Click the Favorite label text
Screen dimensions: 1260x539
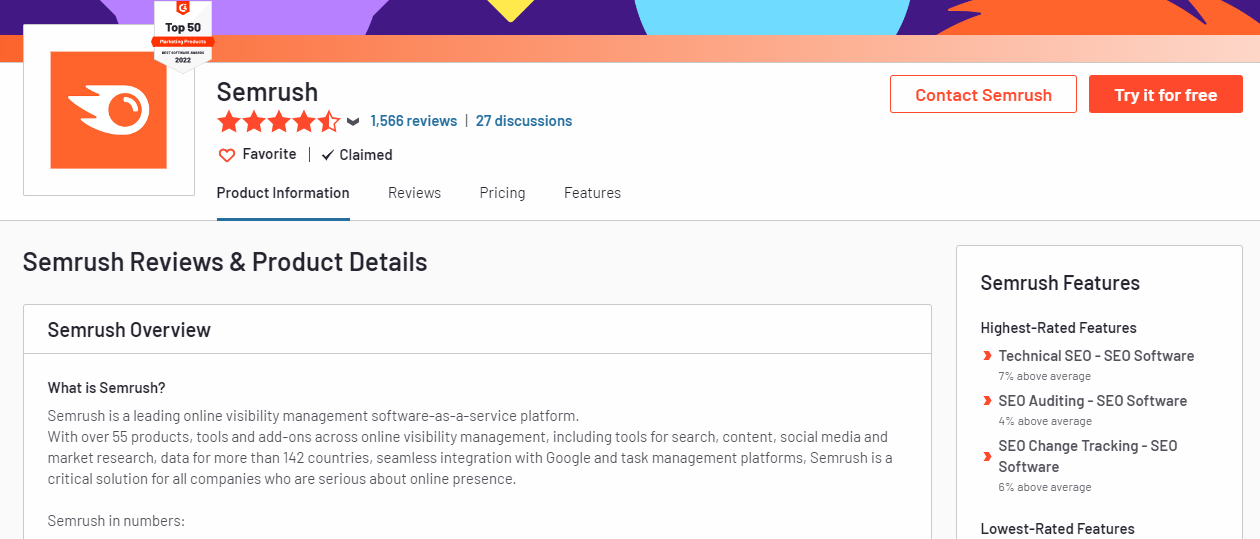[x=269, y=154]
